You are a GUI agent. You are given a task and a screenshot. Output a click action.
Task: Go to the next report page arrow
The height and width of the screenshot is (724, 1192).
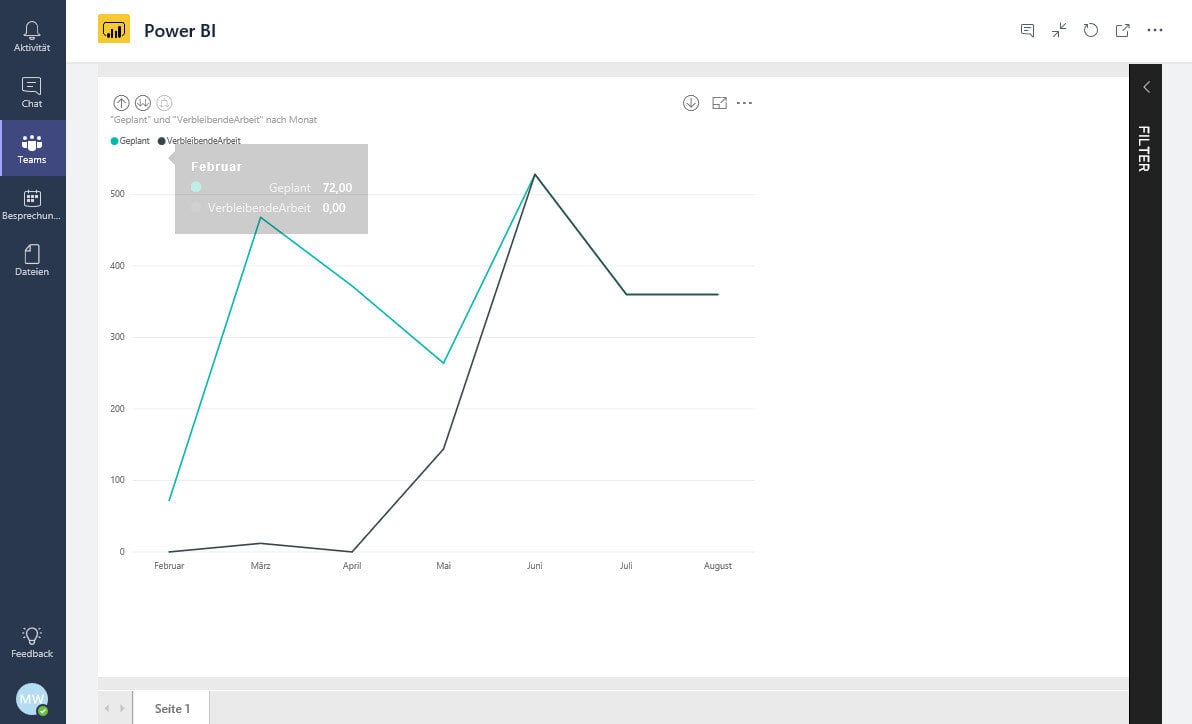coord(122,708)
